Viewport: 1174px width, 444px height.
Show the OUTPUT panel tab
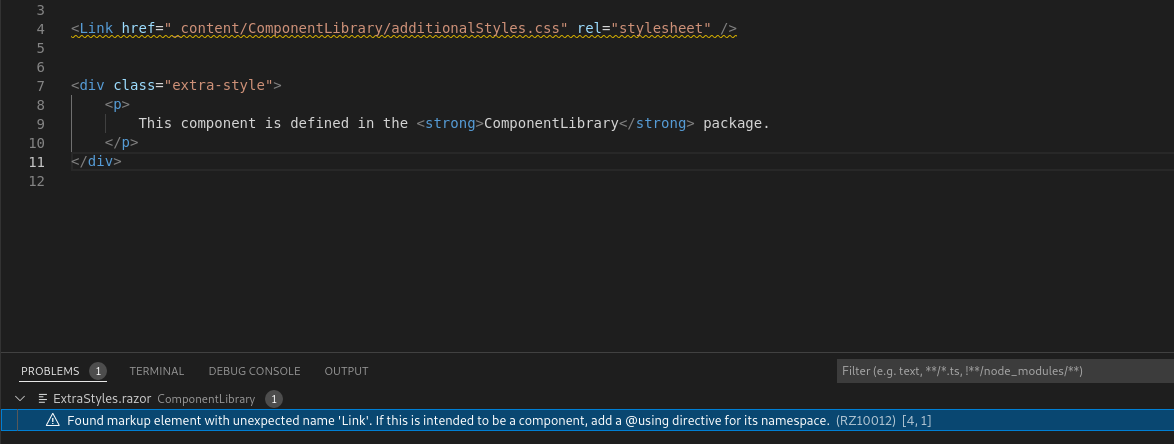[347, 371]
